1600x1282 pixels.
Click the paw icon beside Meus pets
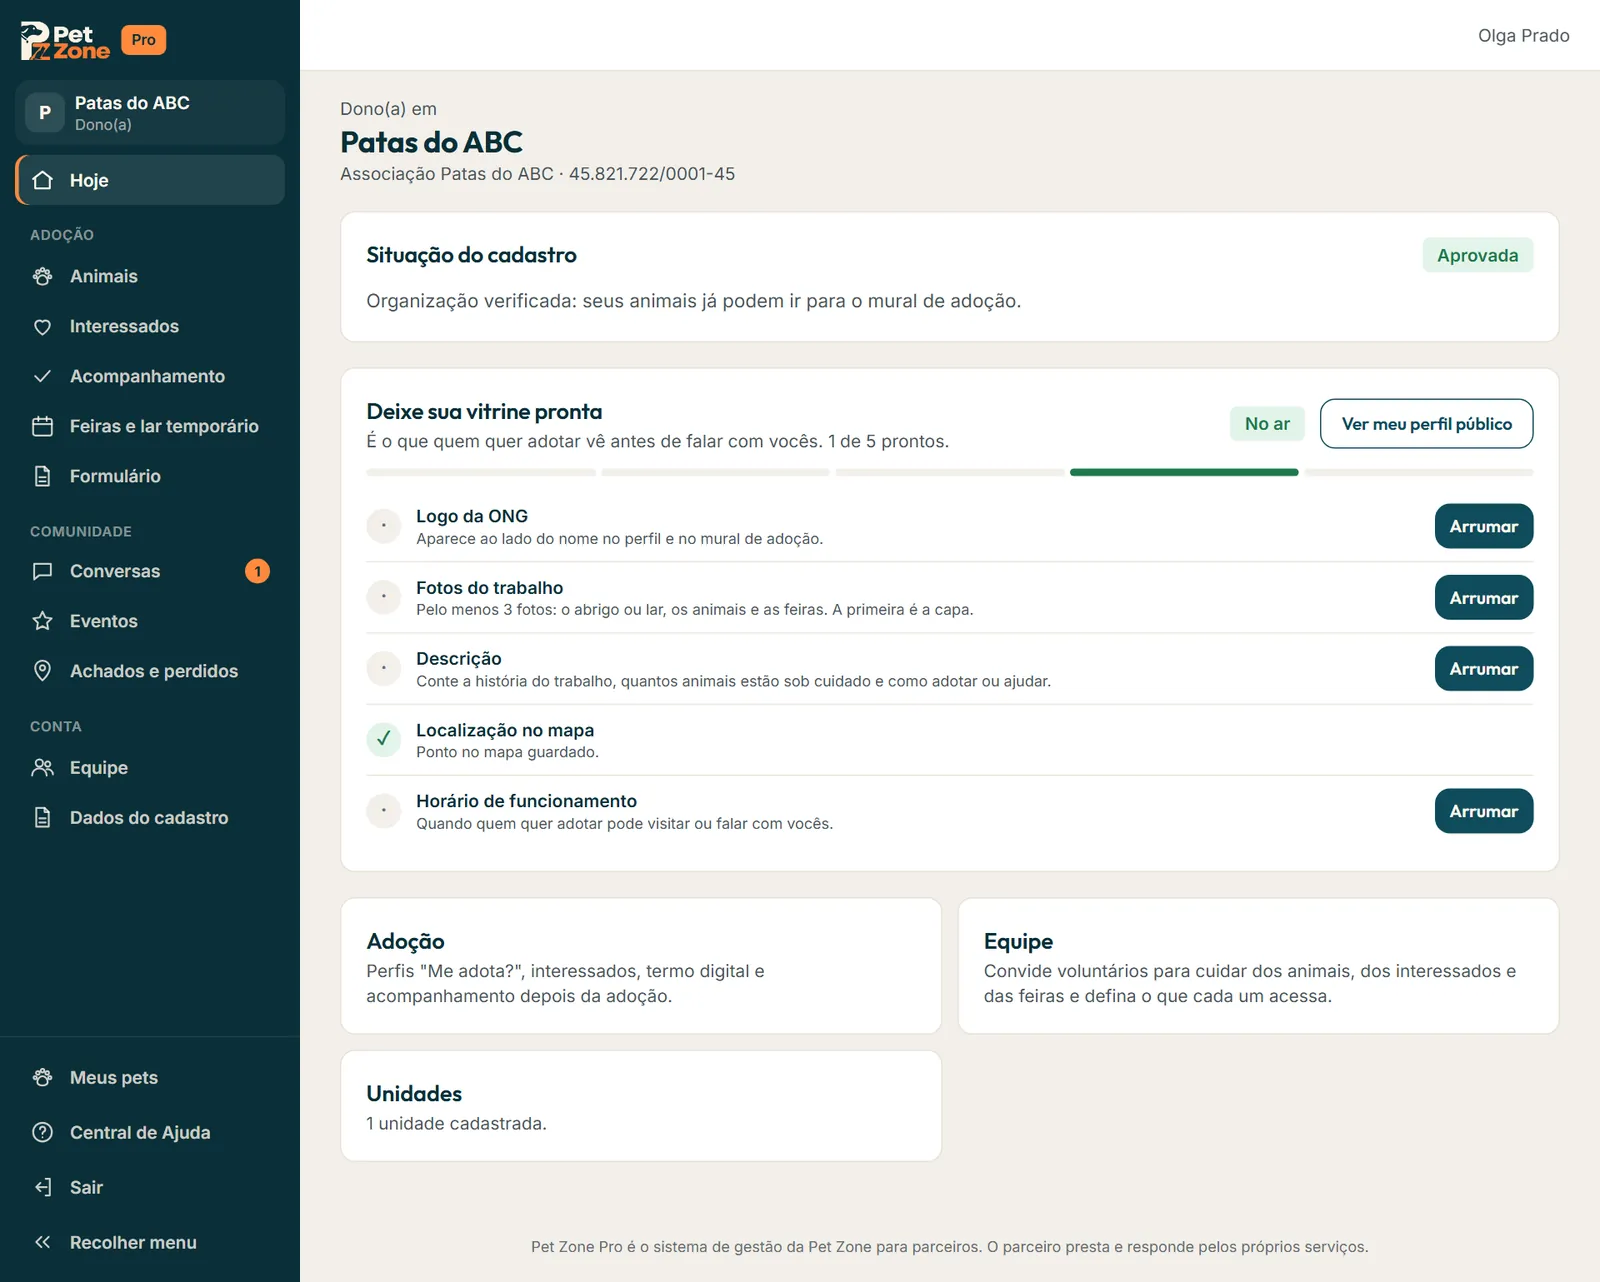coord(42,1078)
